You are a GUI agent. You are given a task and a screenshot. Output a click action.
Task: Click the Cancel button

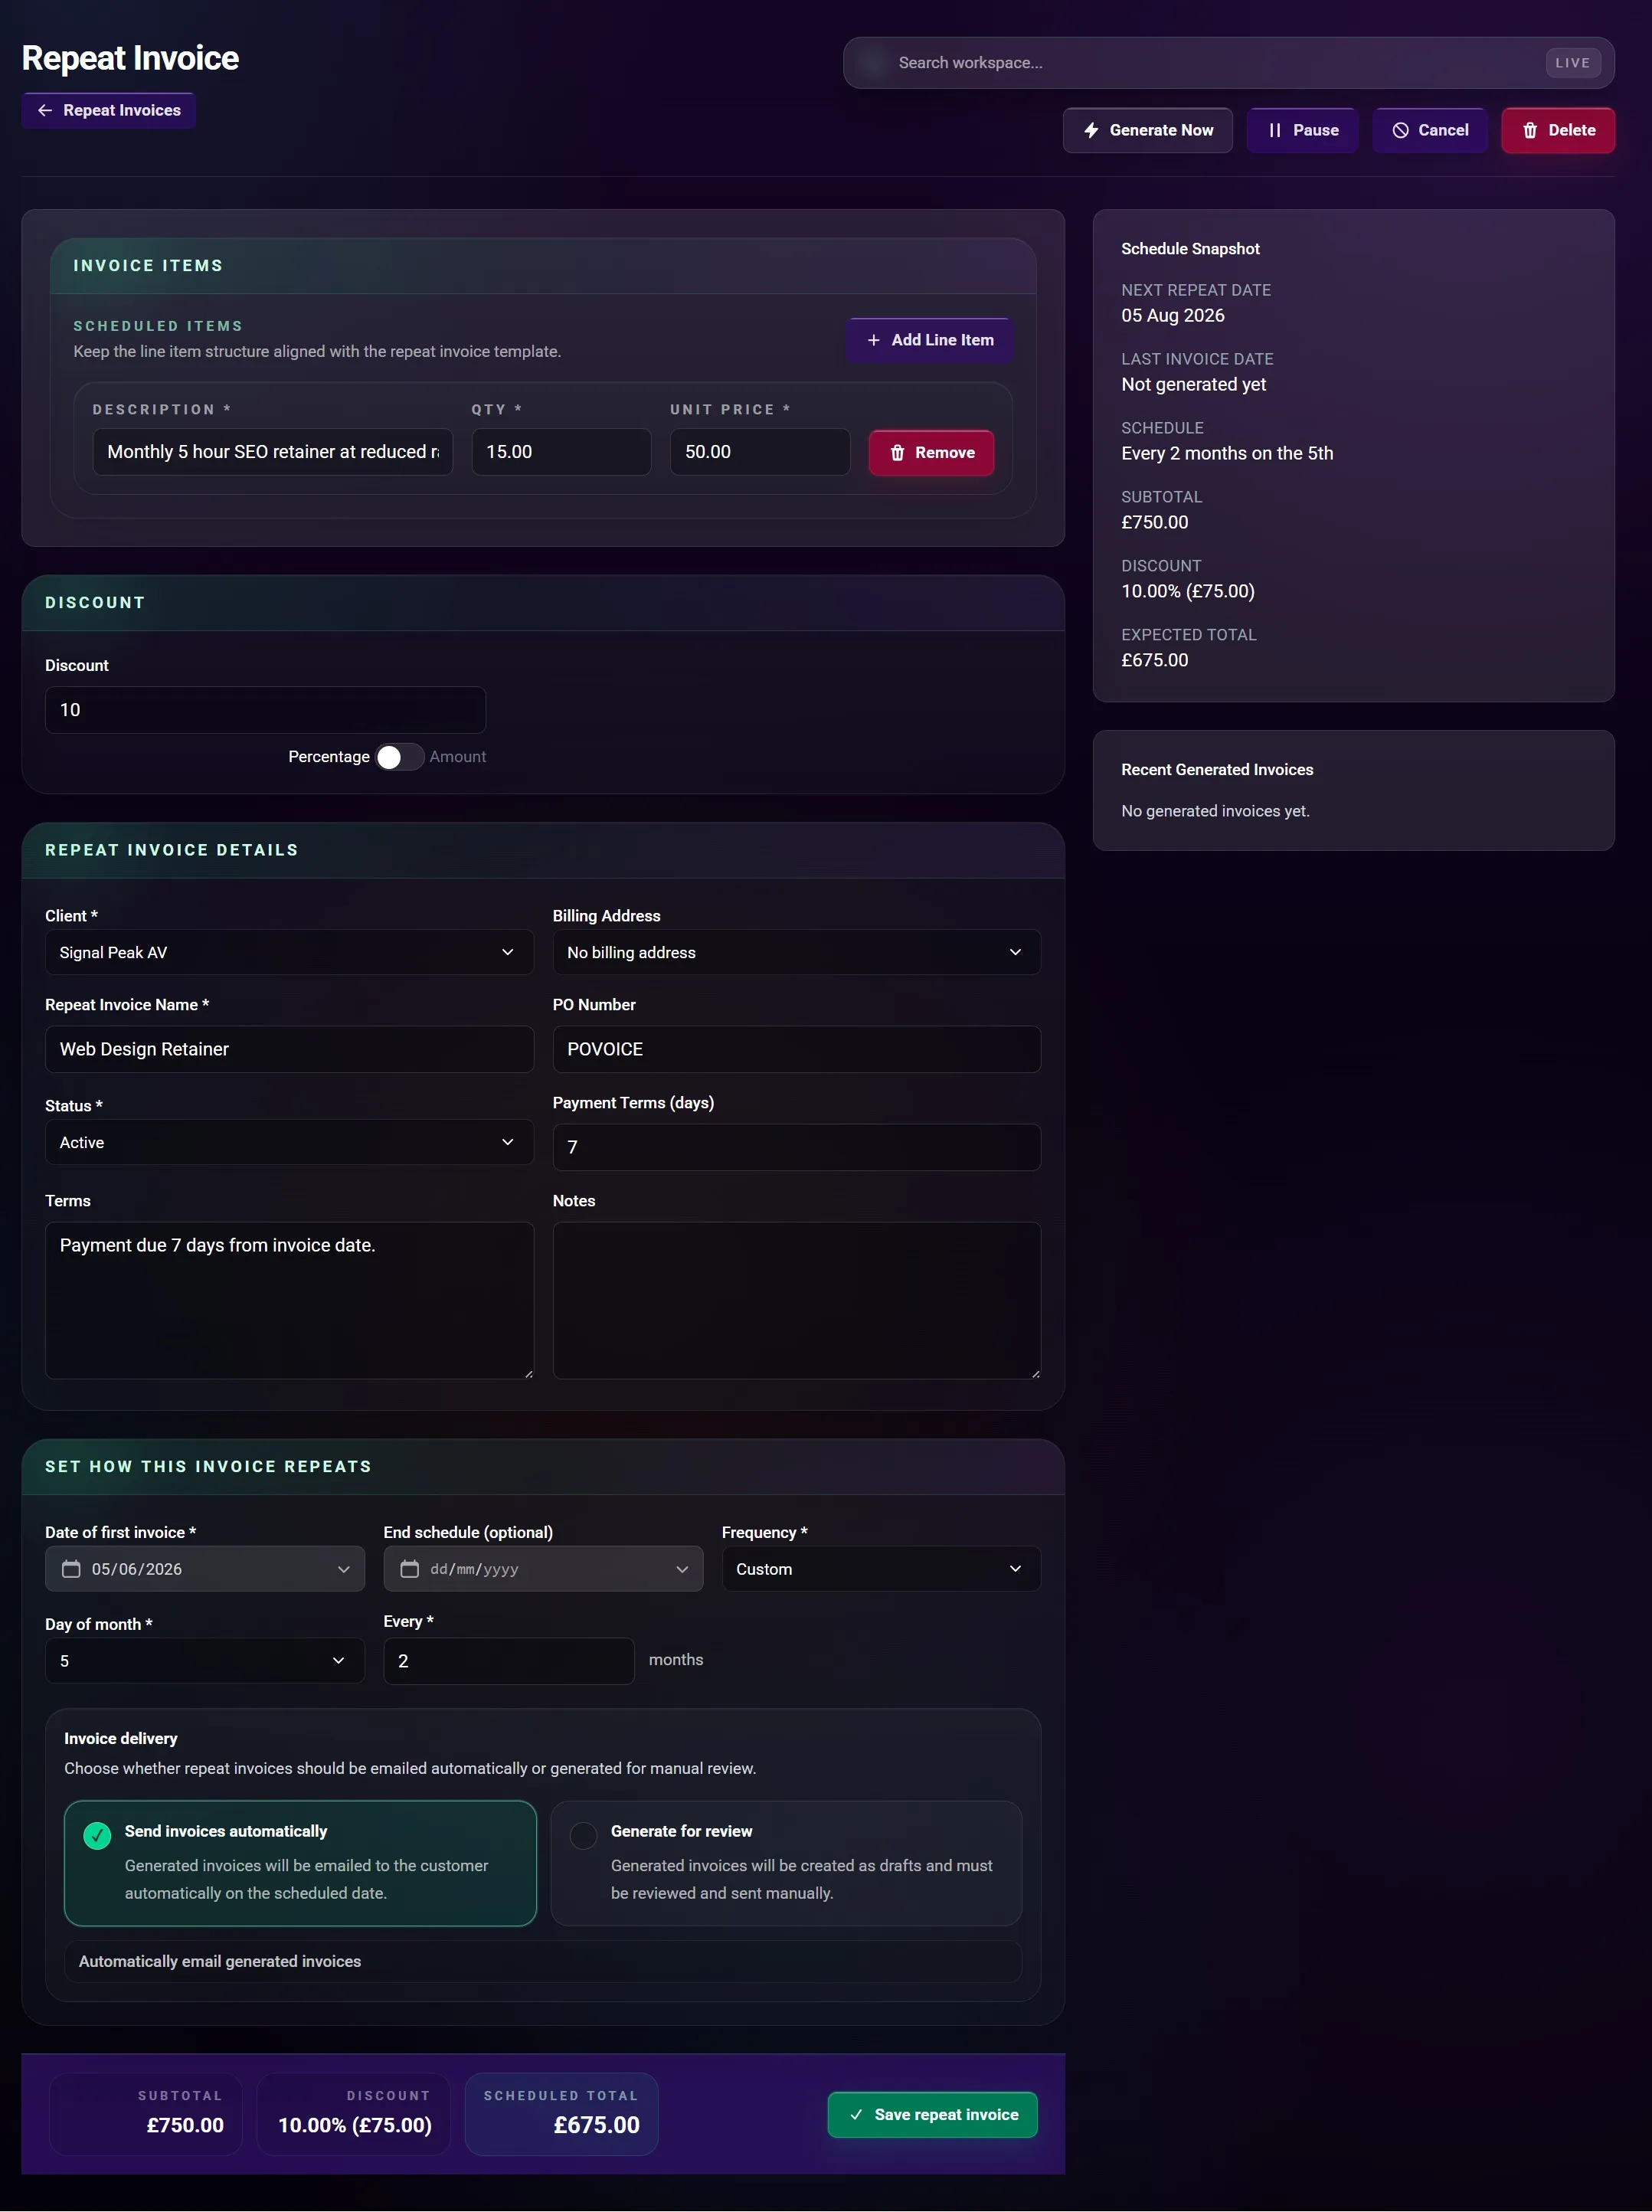click(1429, 130)
